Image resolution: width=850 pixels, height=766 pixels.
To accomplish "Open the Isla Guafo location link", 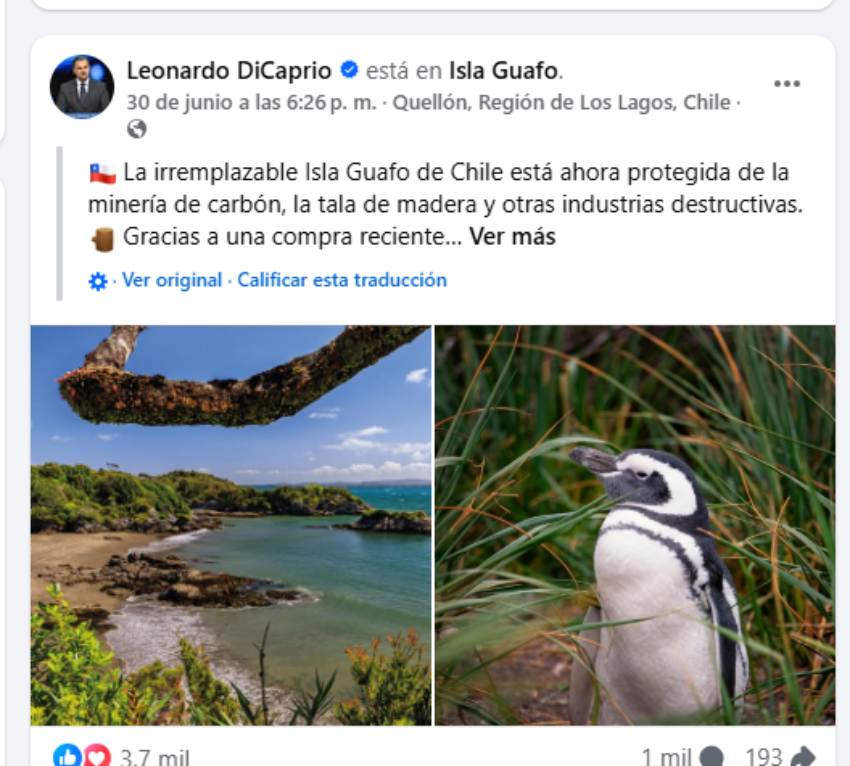I will tap(503, 70).
